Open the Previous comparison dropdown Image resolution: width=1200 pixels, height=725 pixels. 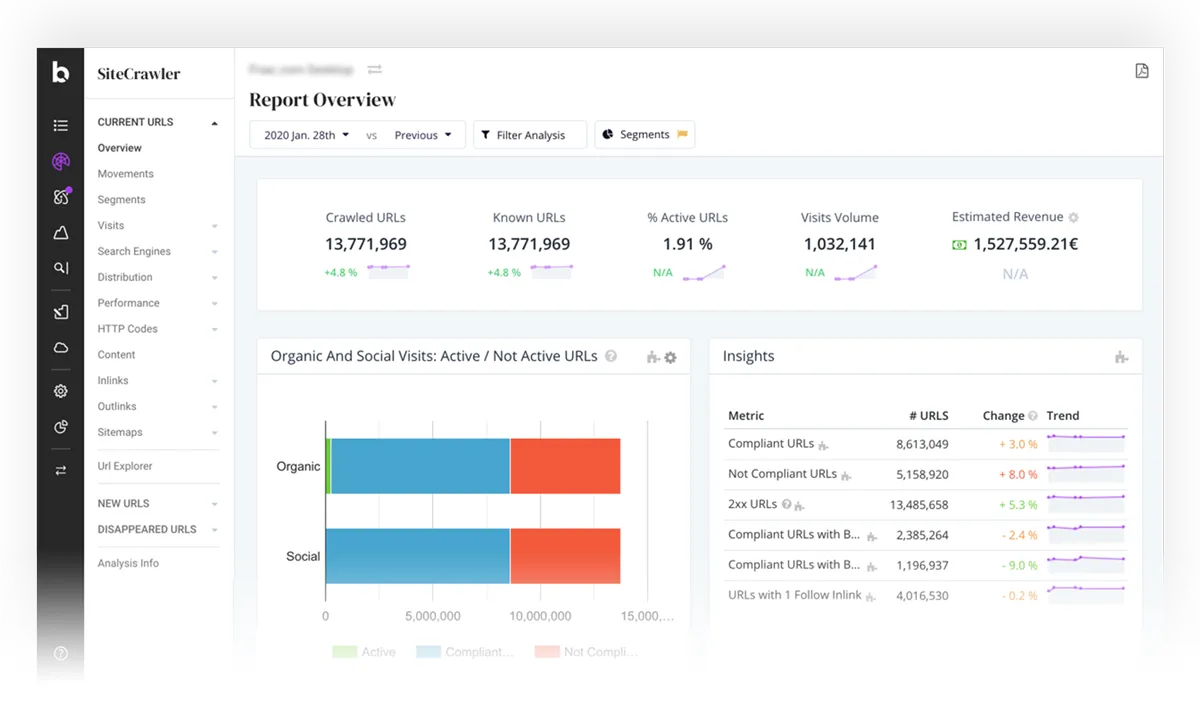423,135
